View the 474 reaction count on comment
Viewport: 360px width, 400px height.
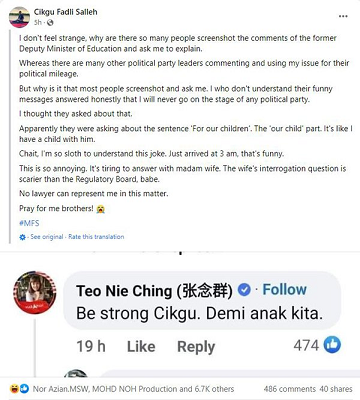pos(306,345)
